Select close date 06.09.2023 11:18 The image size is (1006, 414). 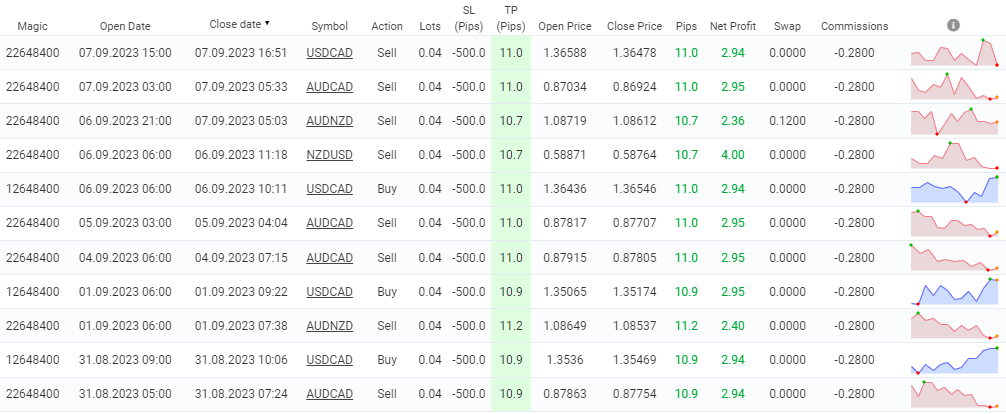[241, 155]
